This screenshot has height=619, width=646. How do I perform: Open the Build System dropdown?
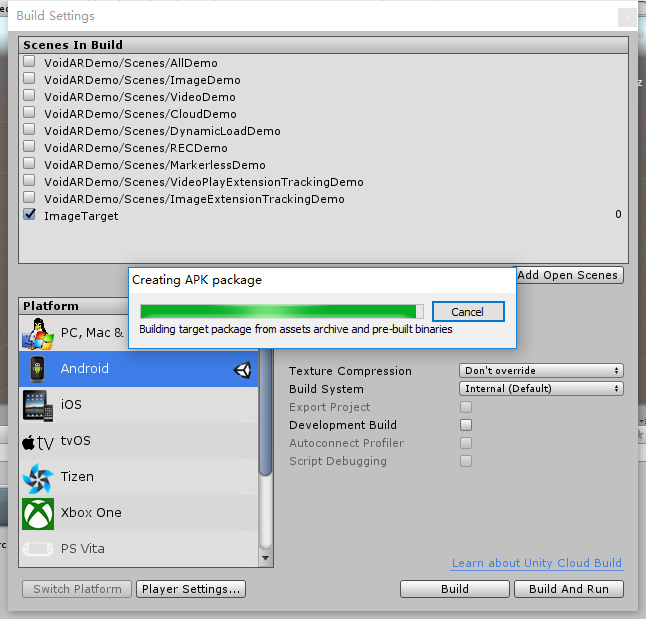click(x=541, y=389)
